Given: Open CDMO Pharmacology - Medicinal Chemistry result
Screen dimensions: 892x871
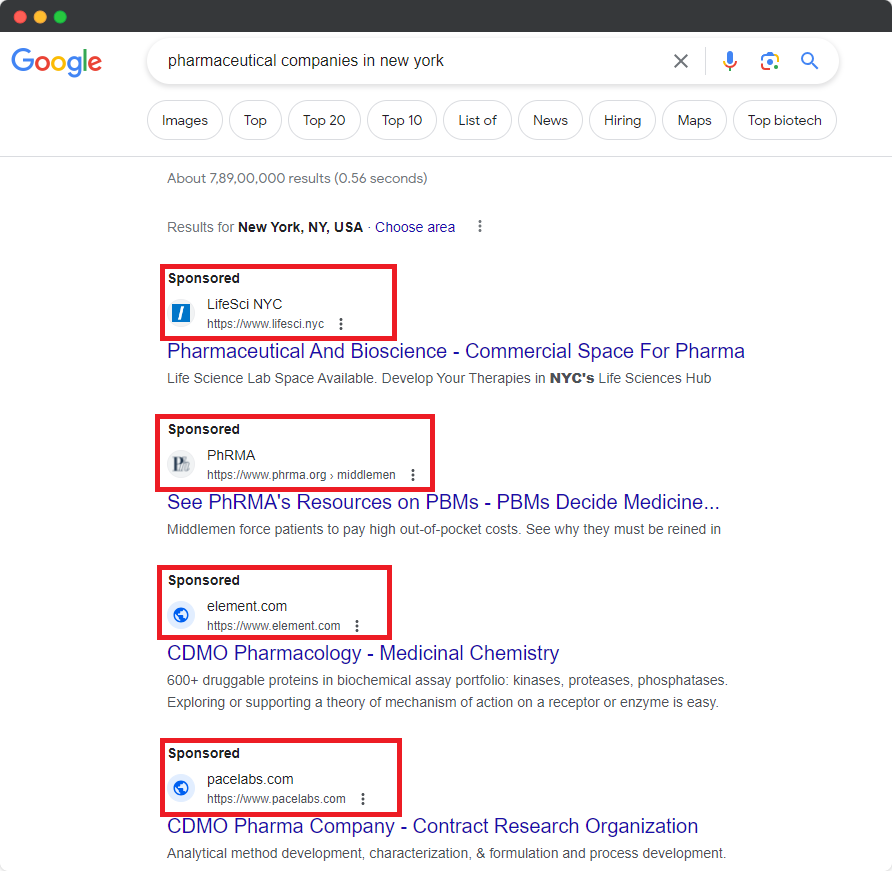Looking at the screenshot, I should tap(363, 653).
